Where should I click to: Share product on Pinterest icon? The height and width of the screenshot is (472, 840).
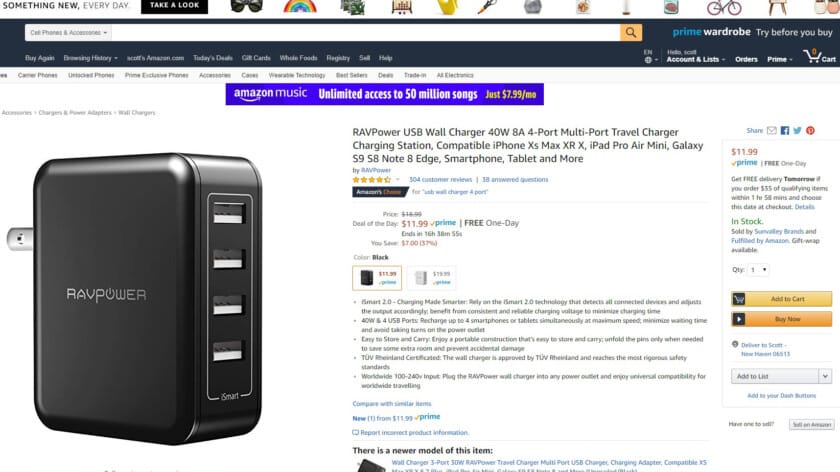(810, 131)
